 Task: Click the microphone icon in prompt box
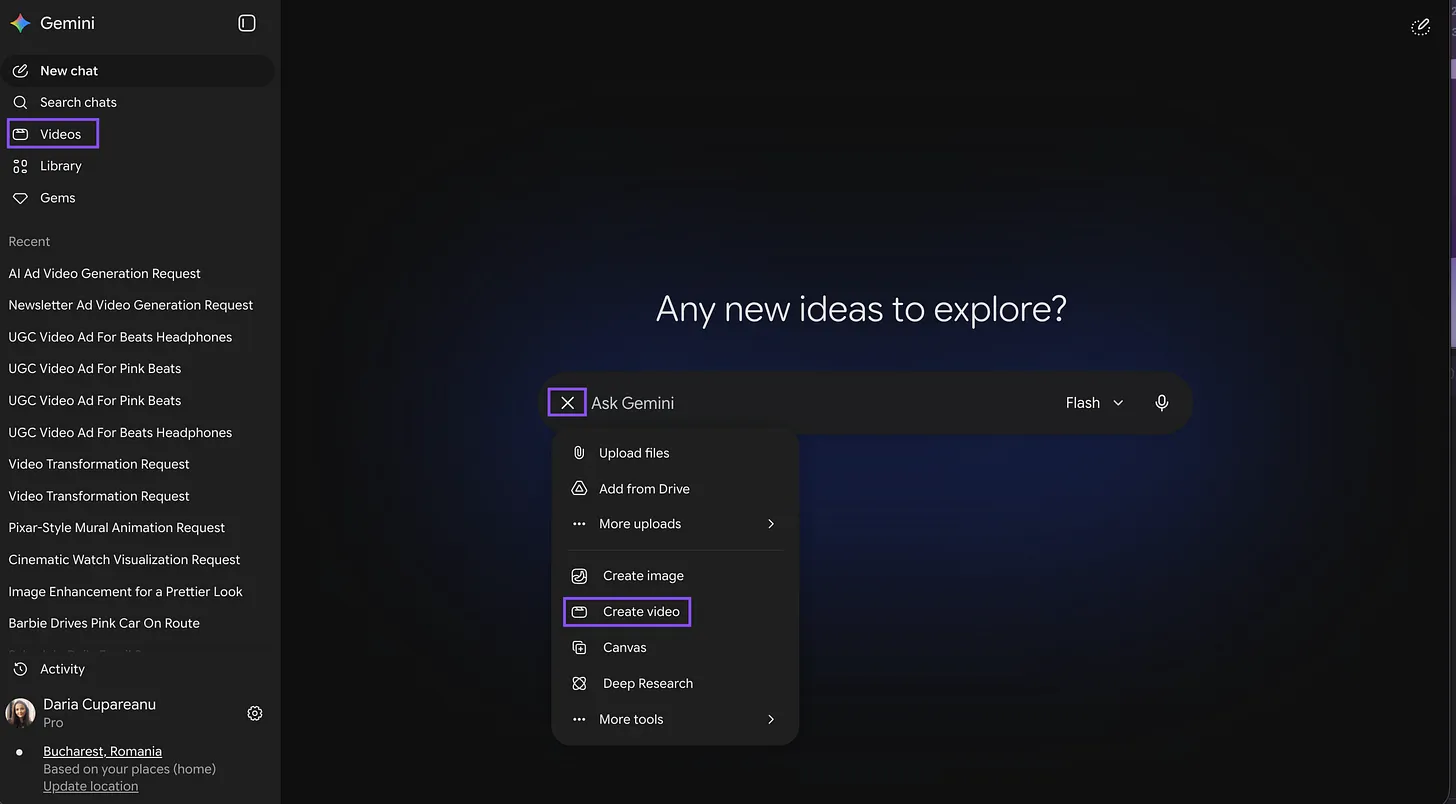coord(1162,403)
